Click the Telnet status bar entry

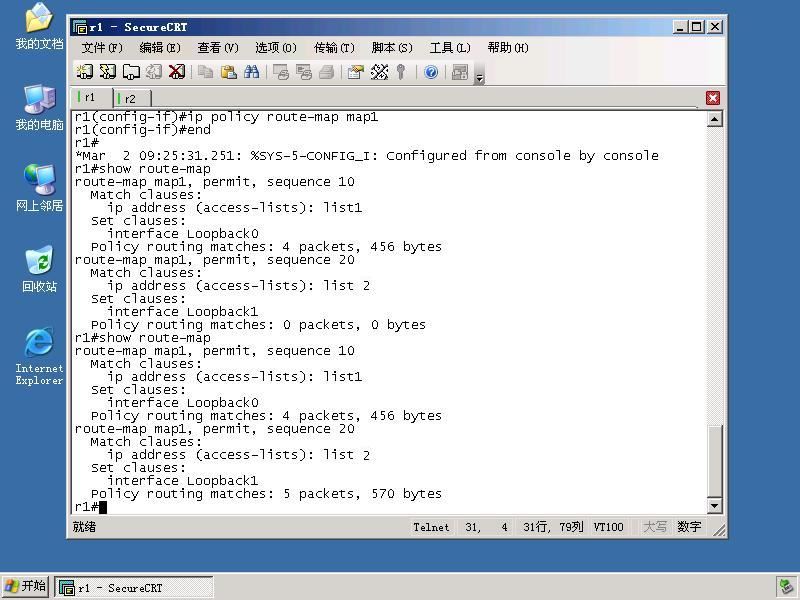click(x=431, y=527)
